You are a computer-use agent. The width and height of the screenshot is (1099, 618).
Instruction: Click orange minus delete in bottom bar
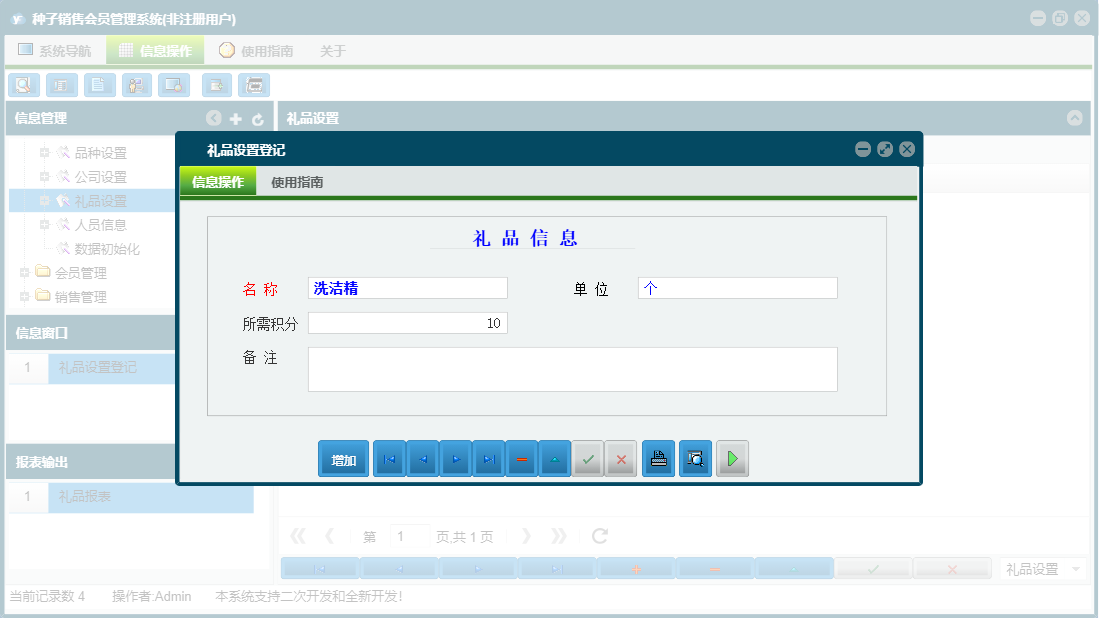715,569
